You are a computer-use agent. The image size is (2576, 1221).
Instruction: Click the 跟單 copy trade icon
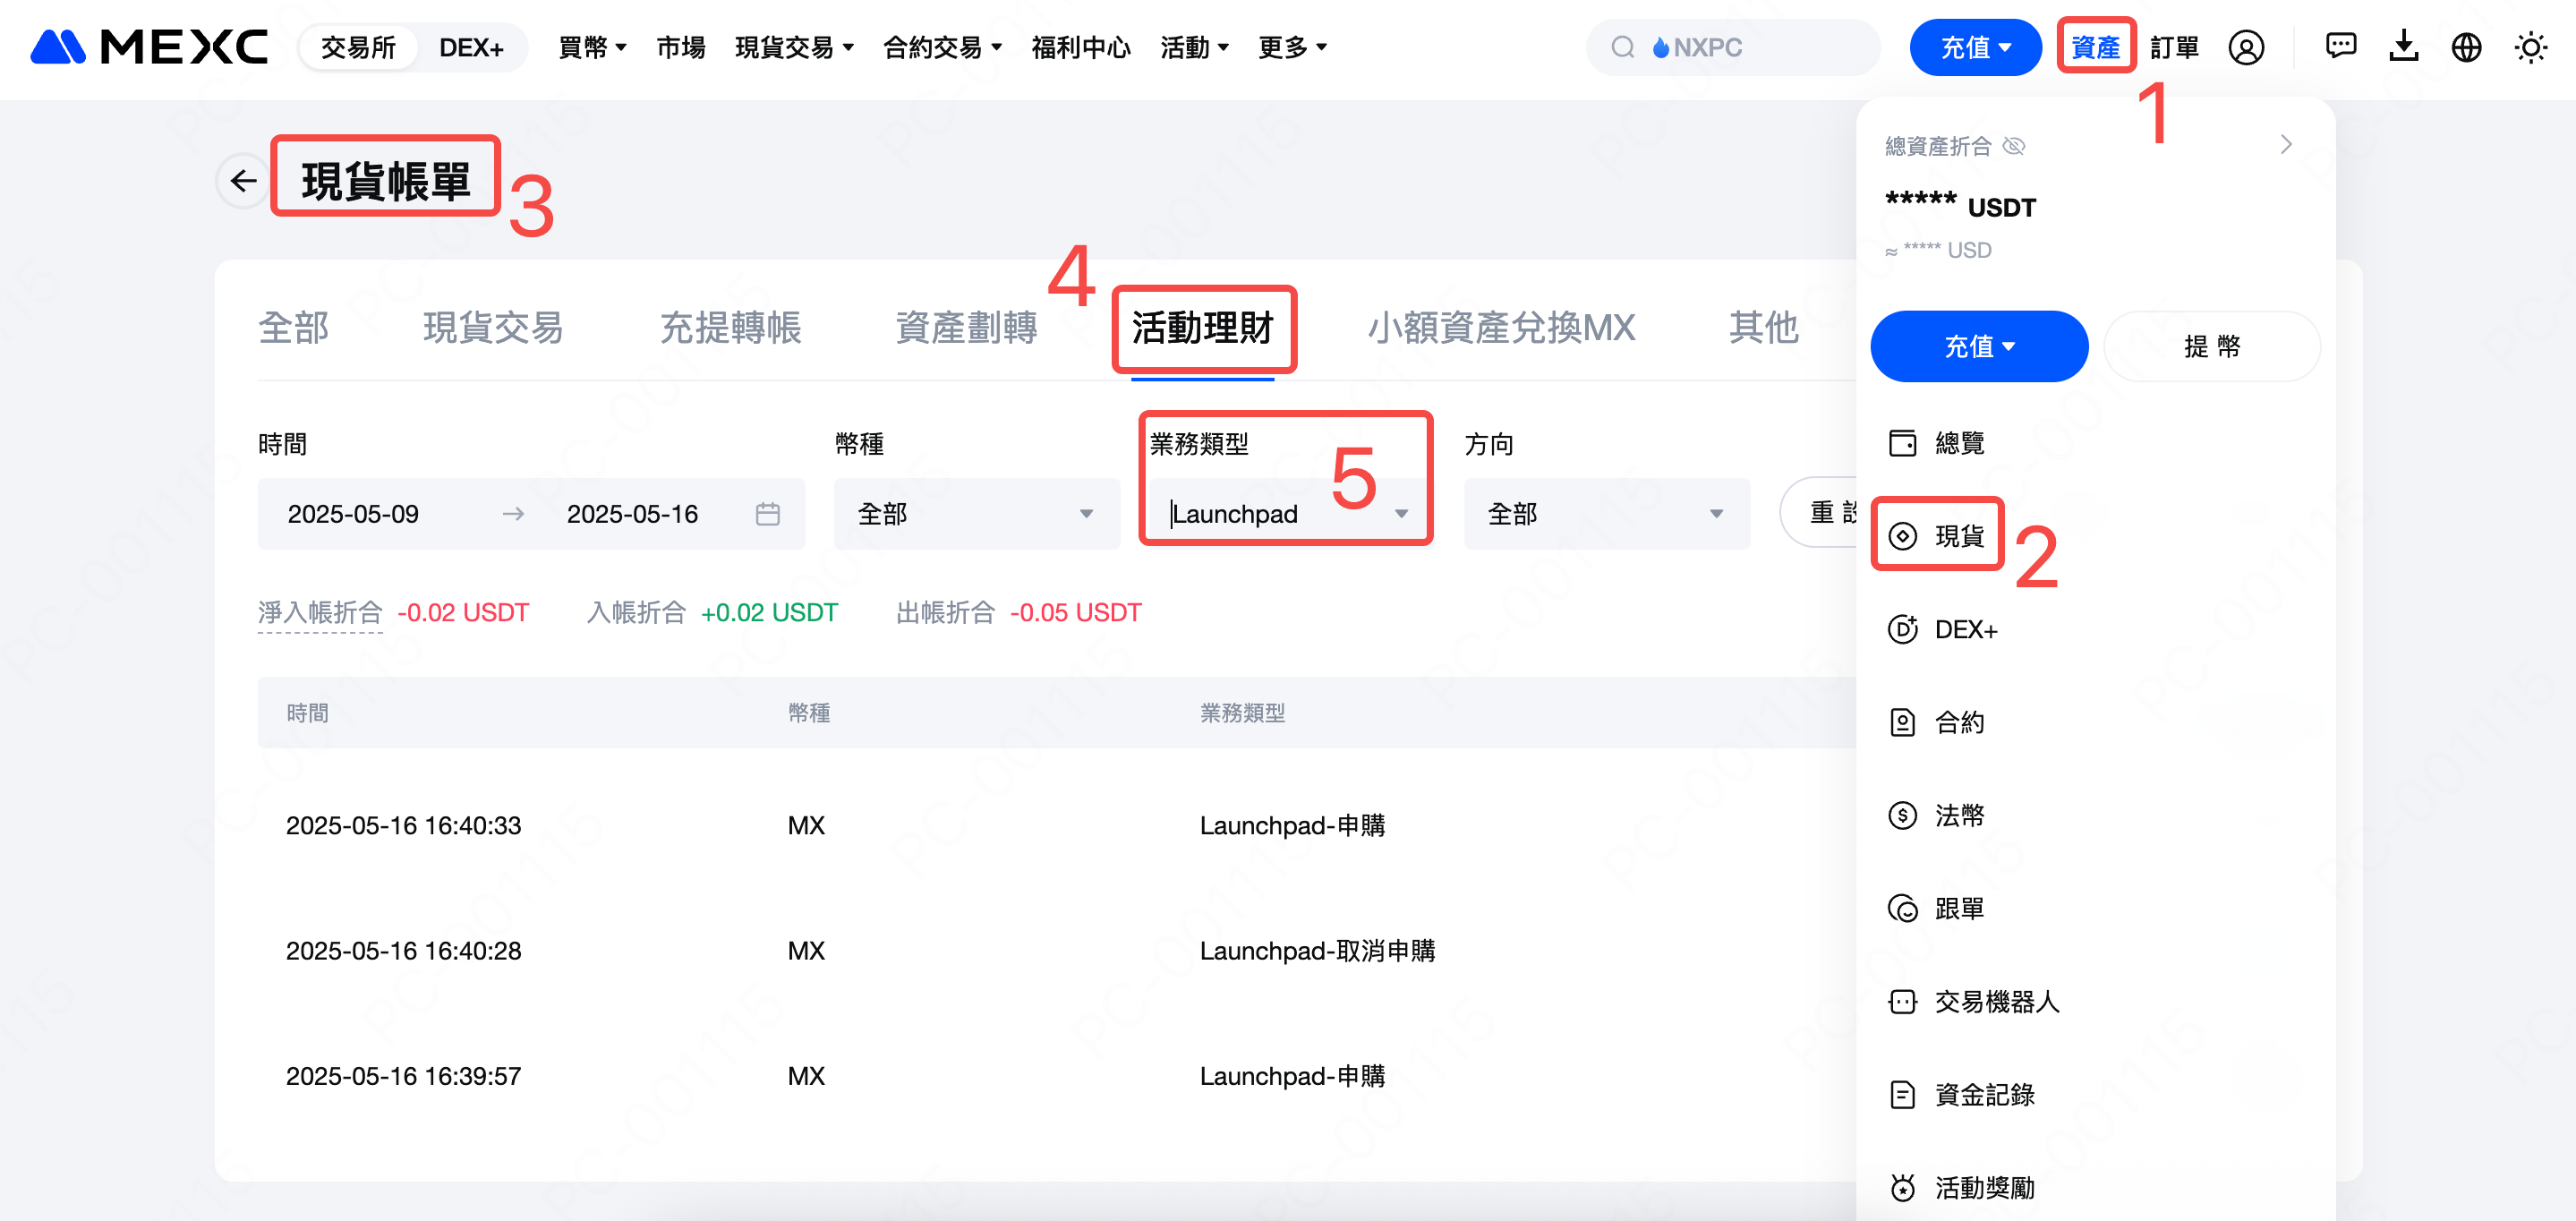pos(1902,908)
